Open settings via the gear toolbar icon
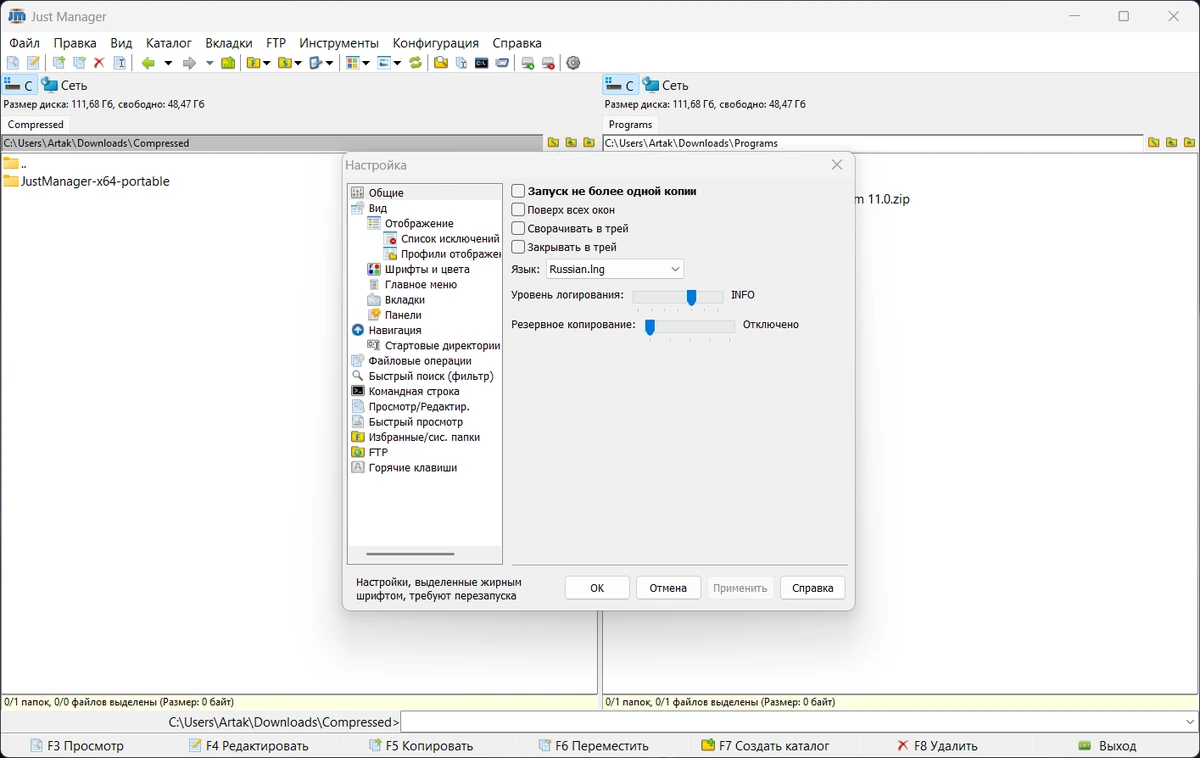The width and height of the screenshot is (1200, 758). [x=573, y=63]
